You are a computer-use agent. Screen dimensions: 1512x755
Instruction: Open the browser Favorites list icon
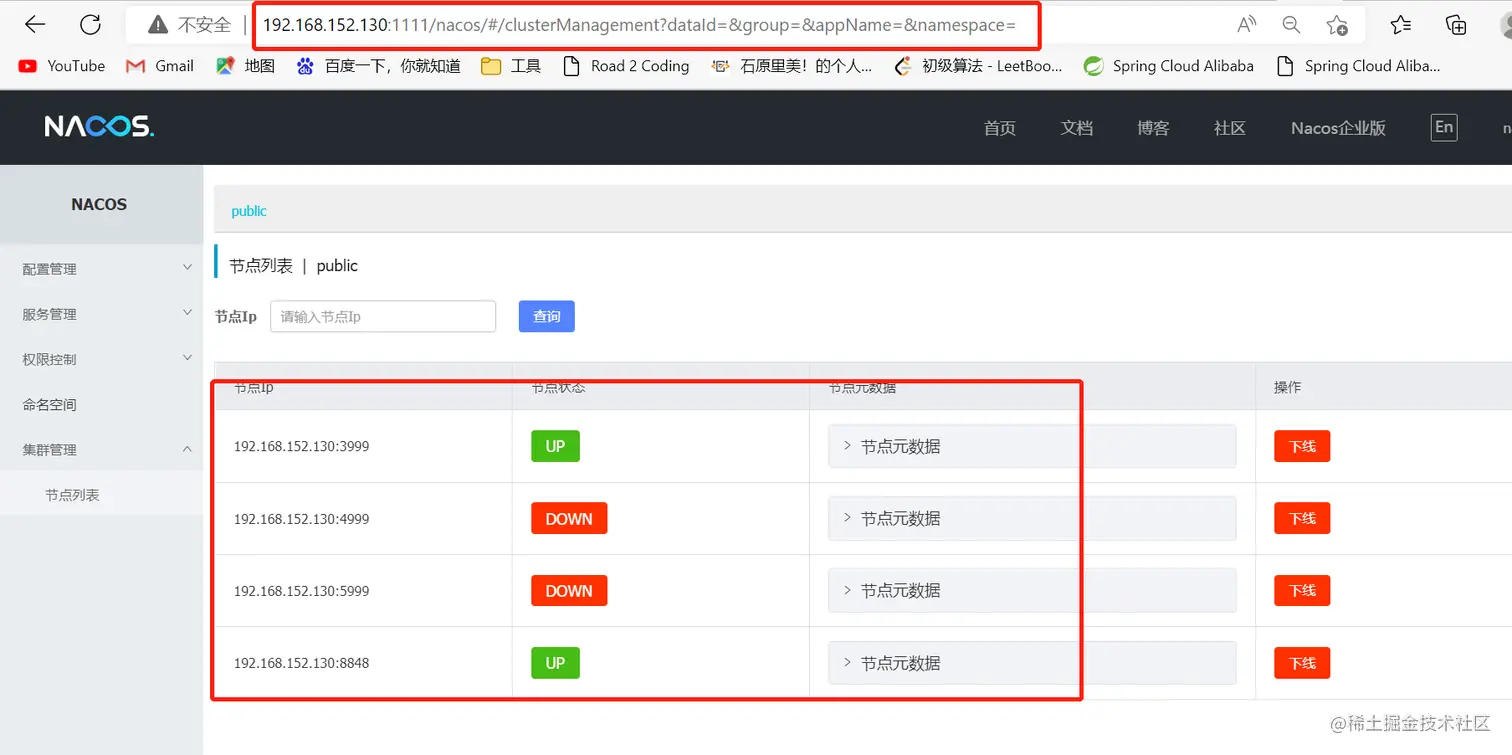pyautogui.click(x=1401, y=25)
